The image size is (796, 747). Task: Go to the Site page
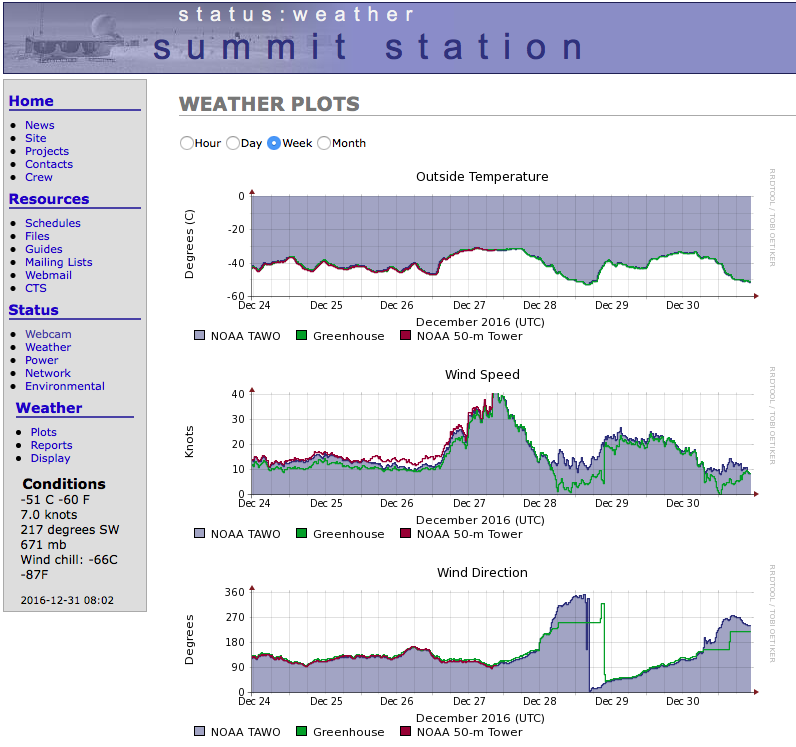point(36,138)
